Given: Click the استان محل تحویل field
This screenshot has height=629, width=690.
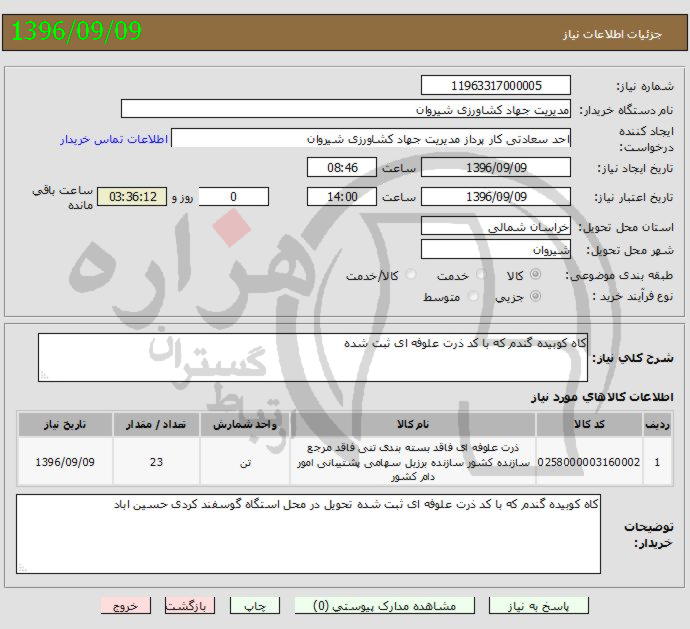Looking at the screenshot, I should [x=495, y=226].
